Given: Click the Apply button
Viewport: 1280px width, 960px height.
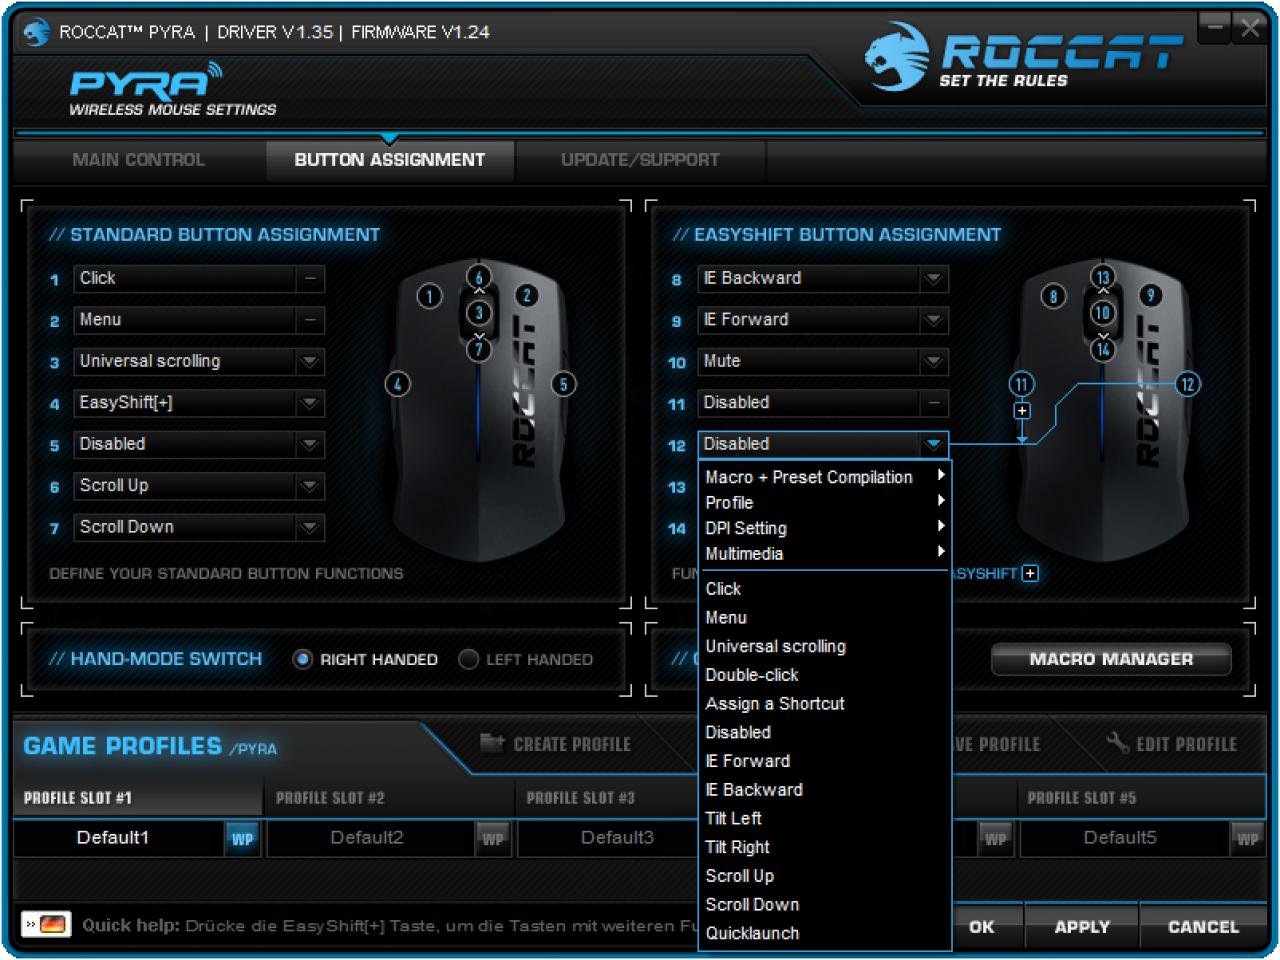Looking at the screenshot, I should (x=1082, y=927).
